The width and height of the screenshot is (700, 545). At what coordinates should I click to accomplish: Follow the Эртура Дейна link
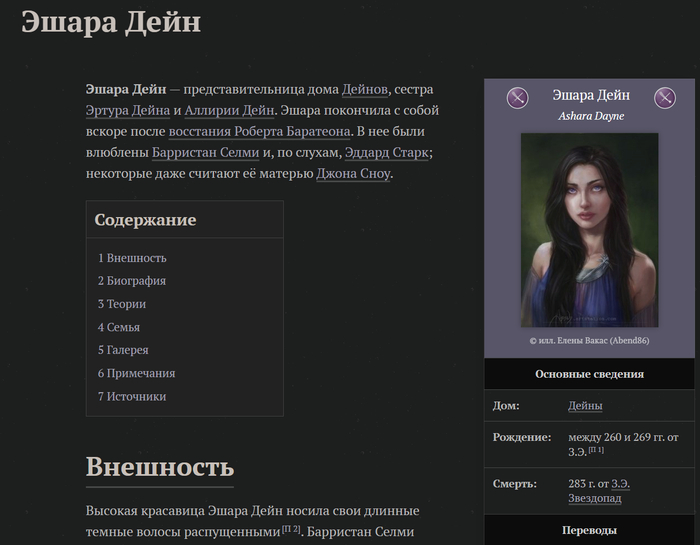point(128,110)
